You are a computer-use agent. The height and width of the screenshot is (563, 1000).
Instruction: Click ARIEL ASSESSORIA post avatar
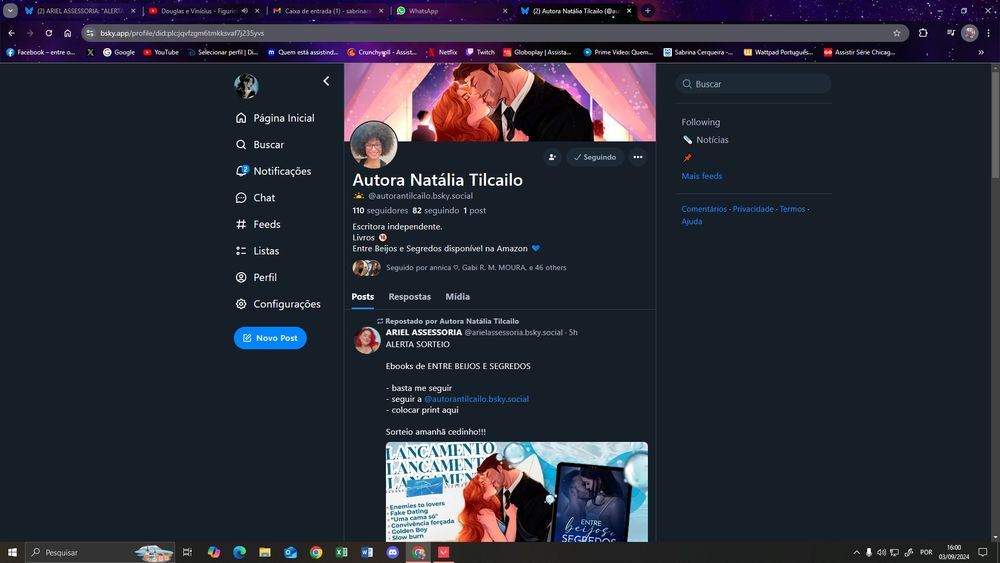point(367,340)
